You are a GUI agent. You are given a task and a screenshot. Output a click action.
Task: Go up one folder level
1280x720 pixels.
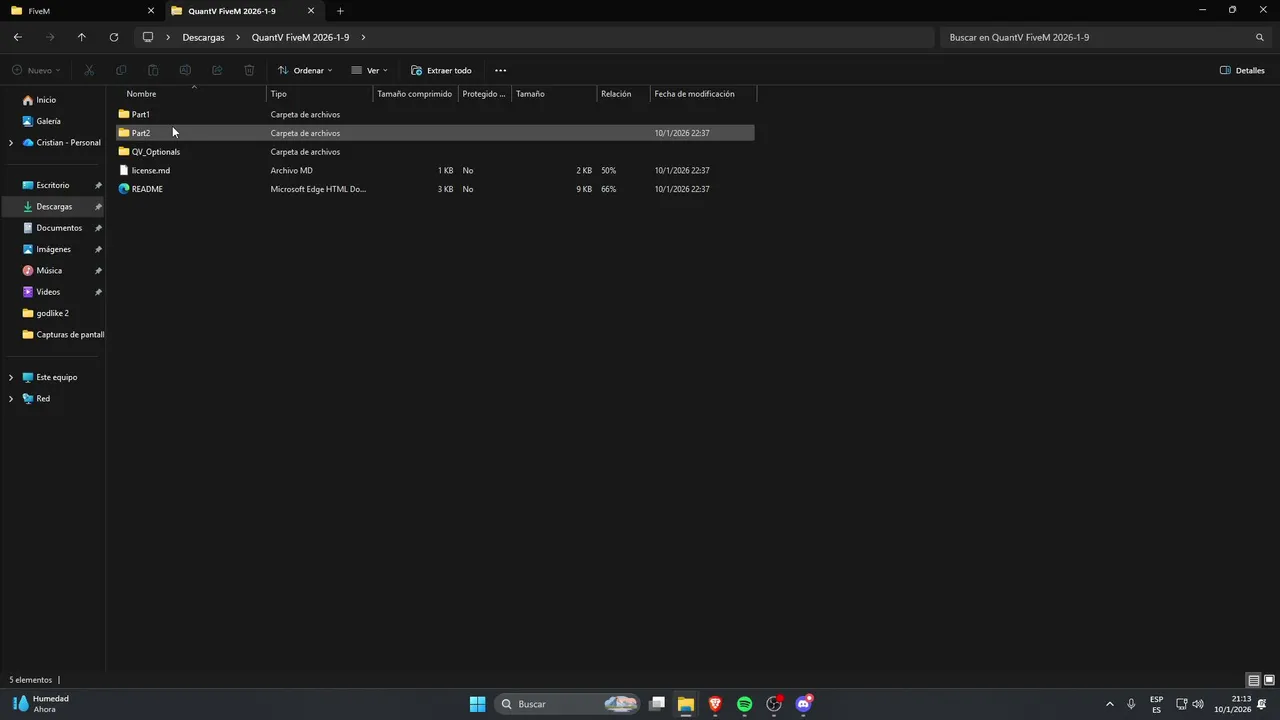click(x=82, y=37)
